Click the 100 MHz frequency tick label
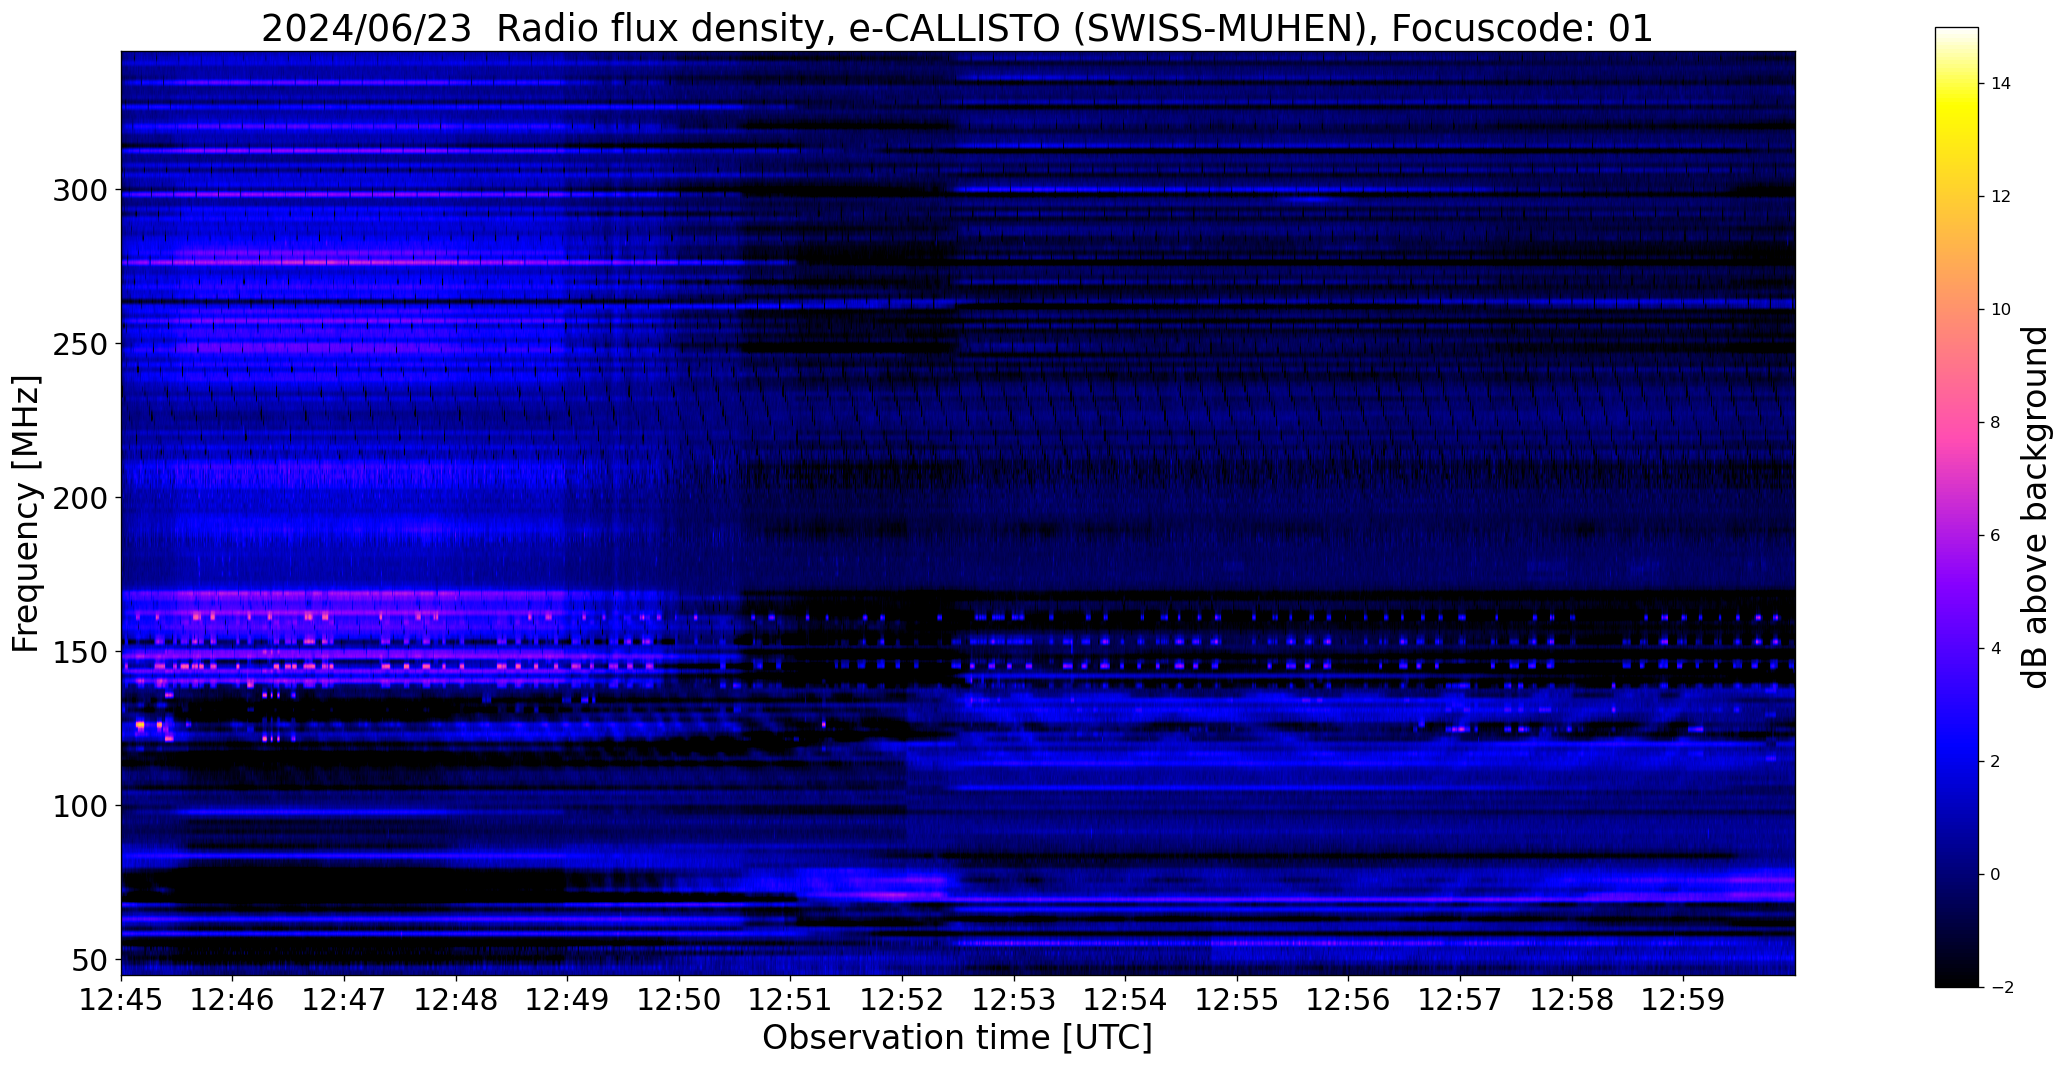The width and height of the screenshot is (2066, 1067). [x=80, y=806]
